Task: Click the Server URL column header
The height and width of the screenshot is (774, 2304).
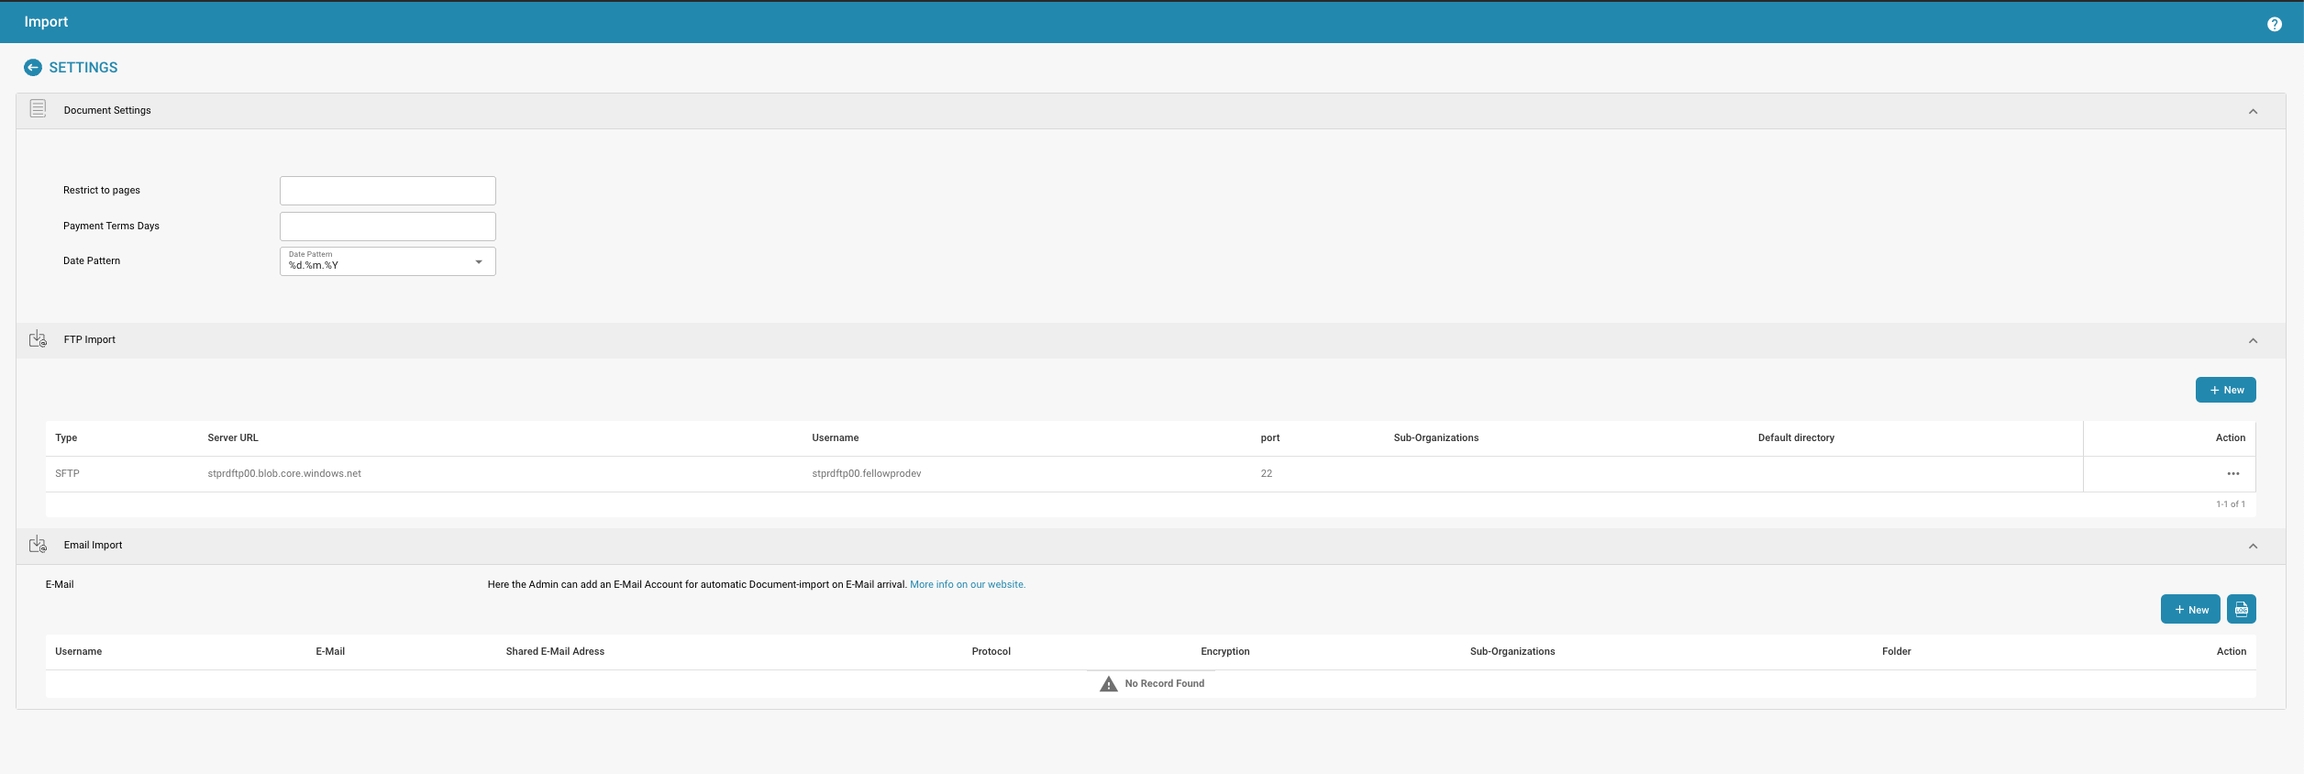Action: tap(233, 438)
